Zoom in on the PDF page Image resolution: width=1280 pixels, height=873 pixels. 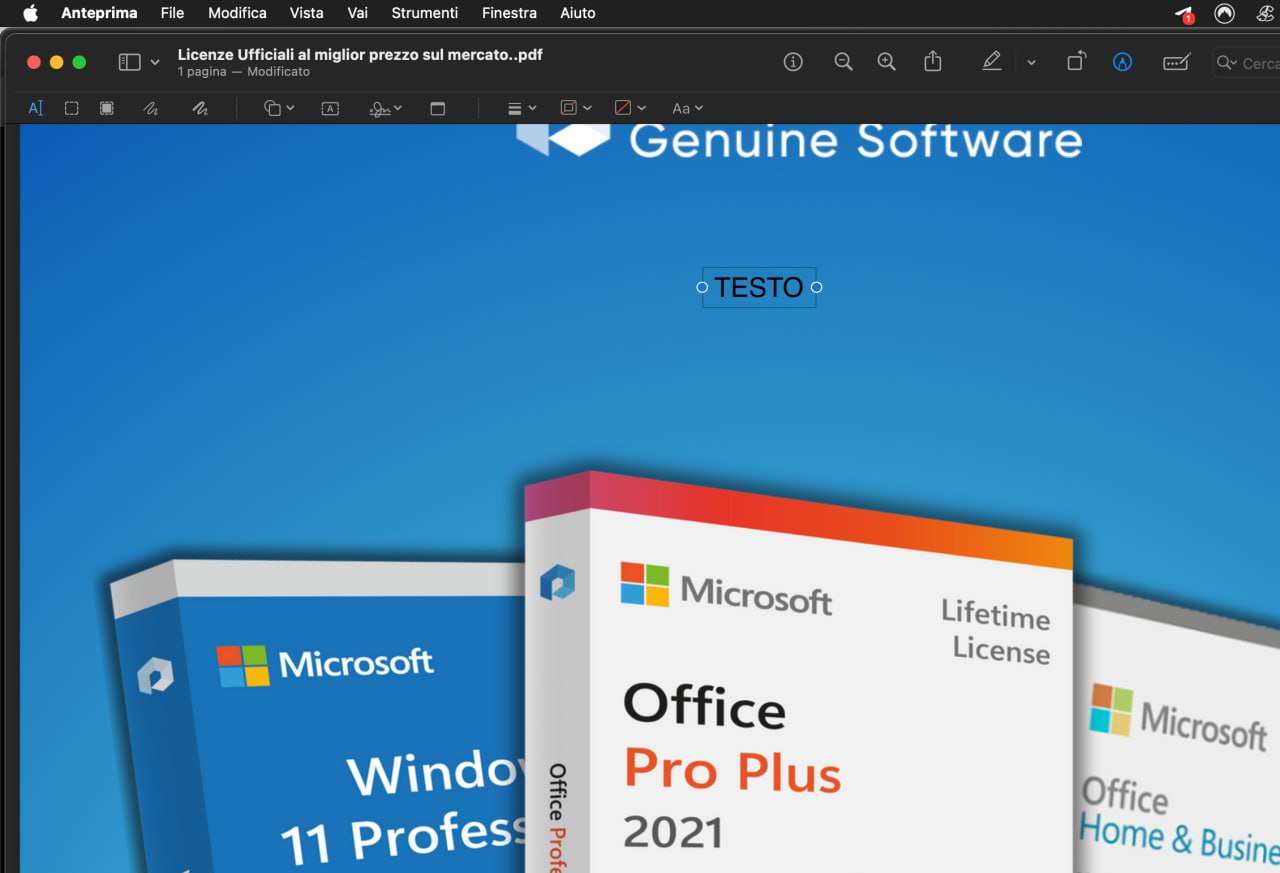click(x=886, y=62)
